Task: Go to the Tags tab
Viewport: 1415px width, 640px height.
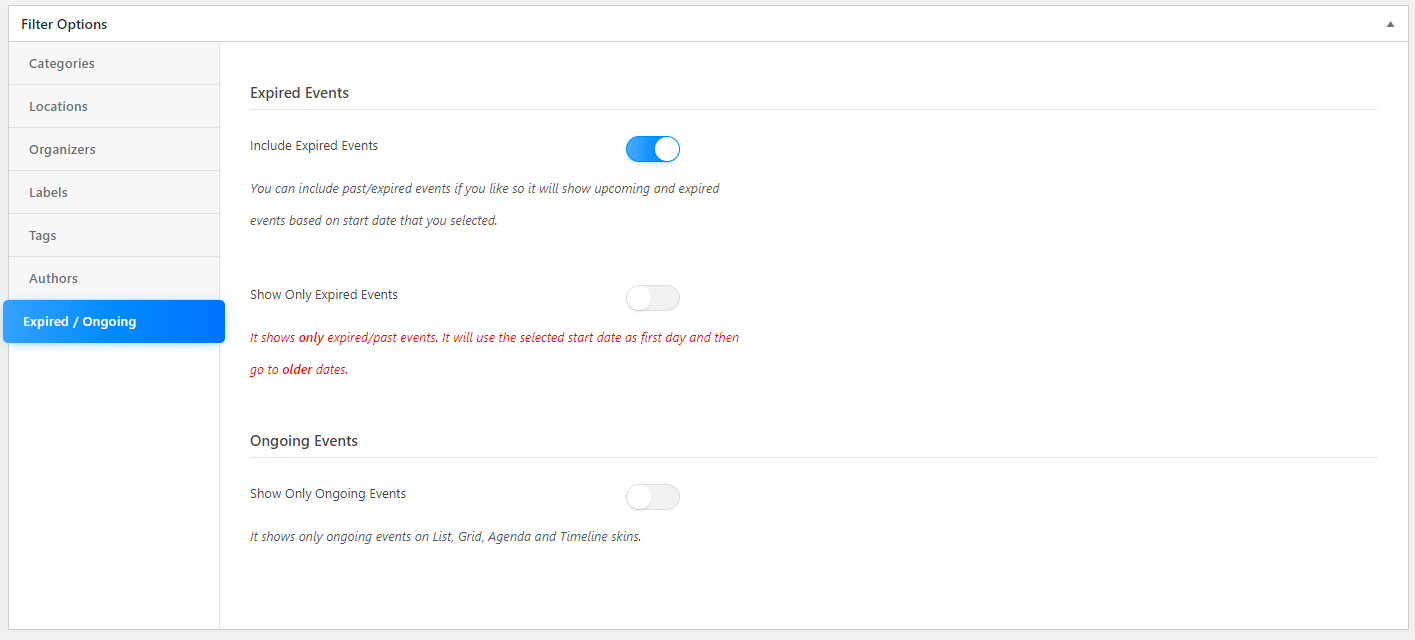Action: coord(114,235)
